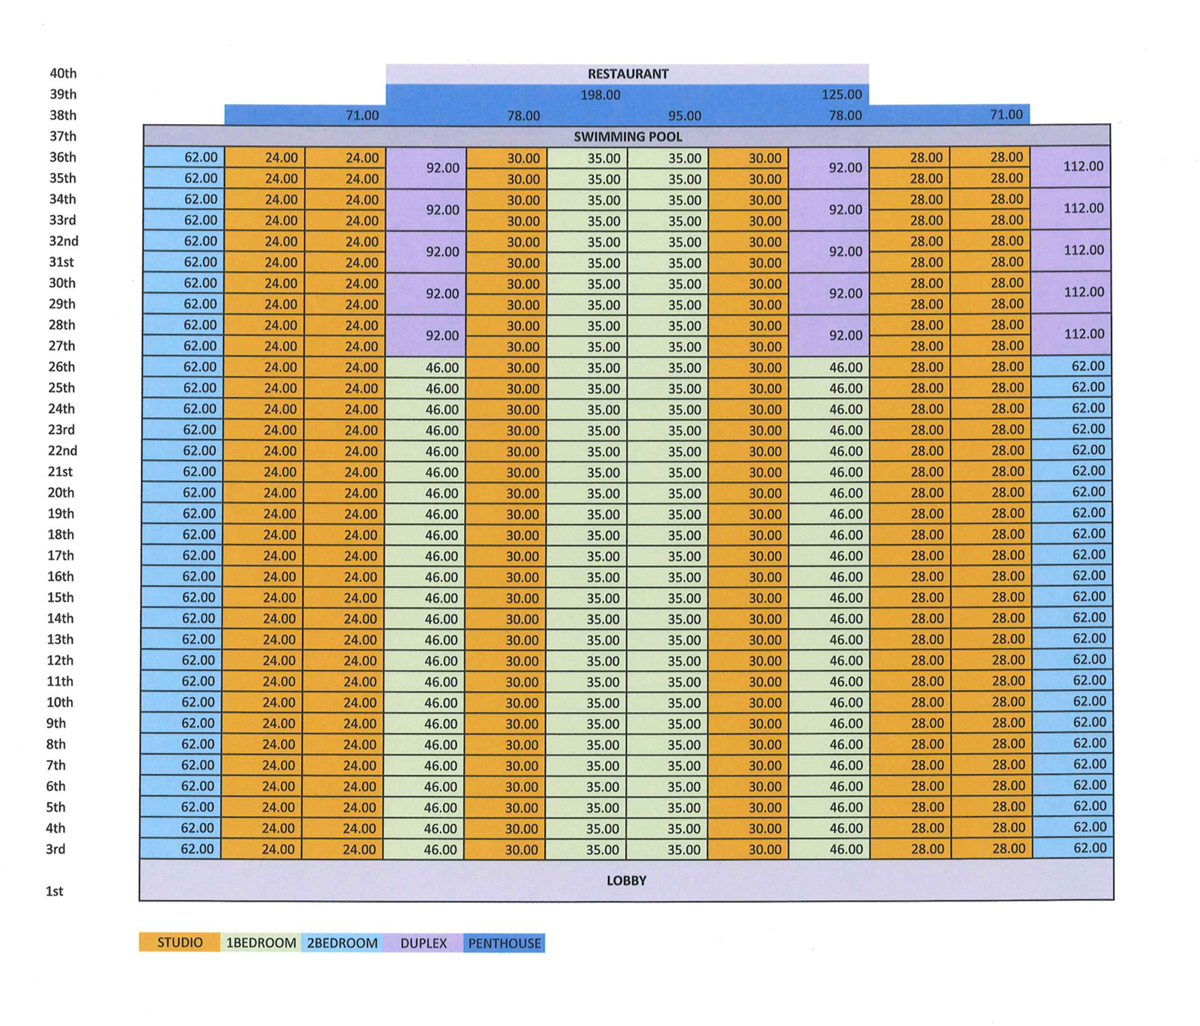Image resolution: width=1200 pixels, height=1026 pixels.
Task: Click the 95.00 penthouse value on 38th floor
Action: coord(684,116)
